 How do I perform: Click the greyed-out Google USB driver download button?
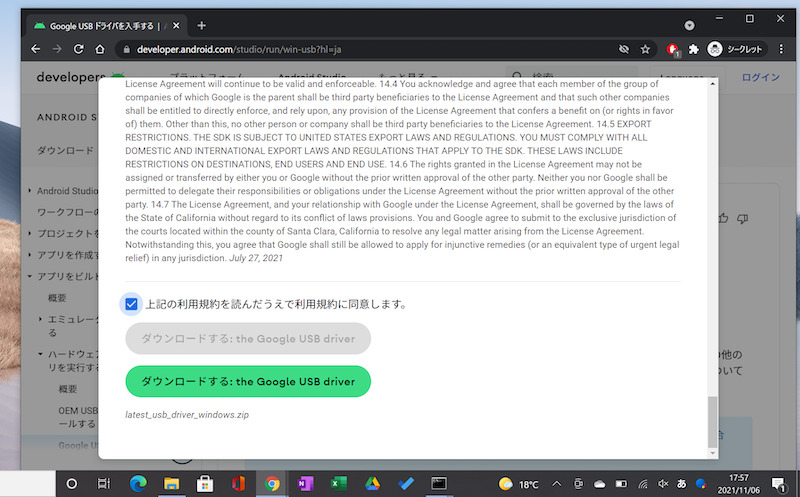point(248,339)
